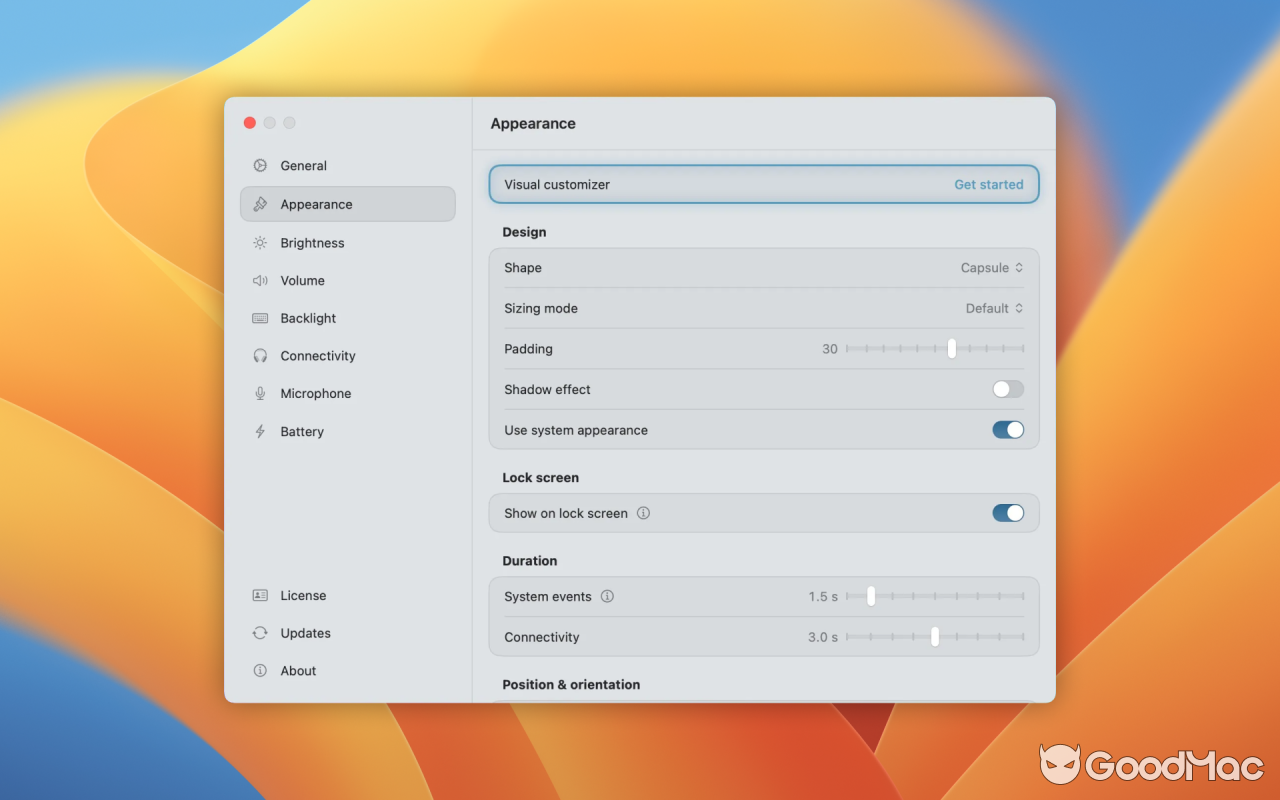This screenshot has width=1280, height=800.
Task: Disable Use system appearance
Action: tap(1008, 430)
